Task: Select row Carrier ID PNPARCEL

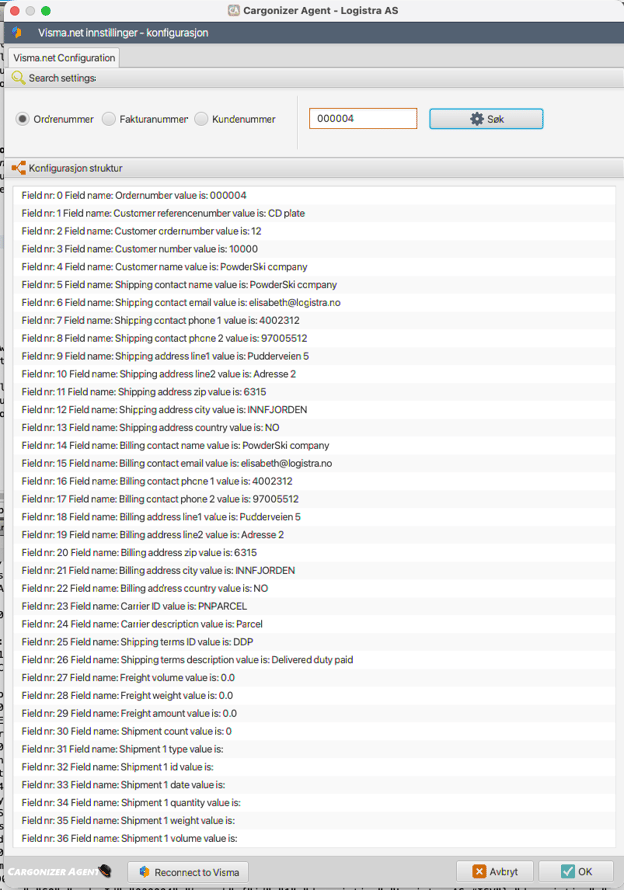Action: pyautogui.click(x=314, y=607)
